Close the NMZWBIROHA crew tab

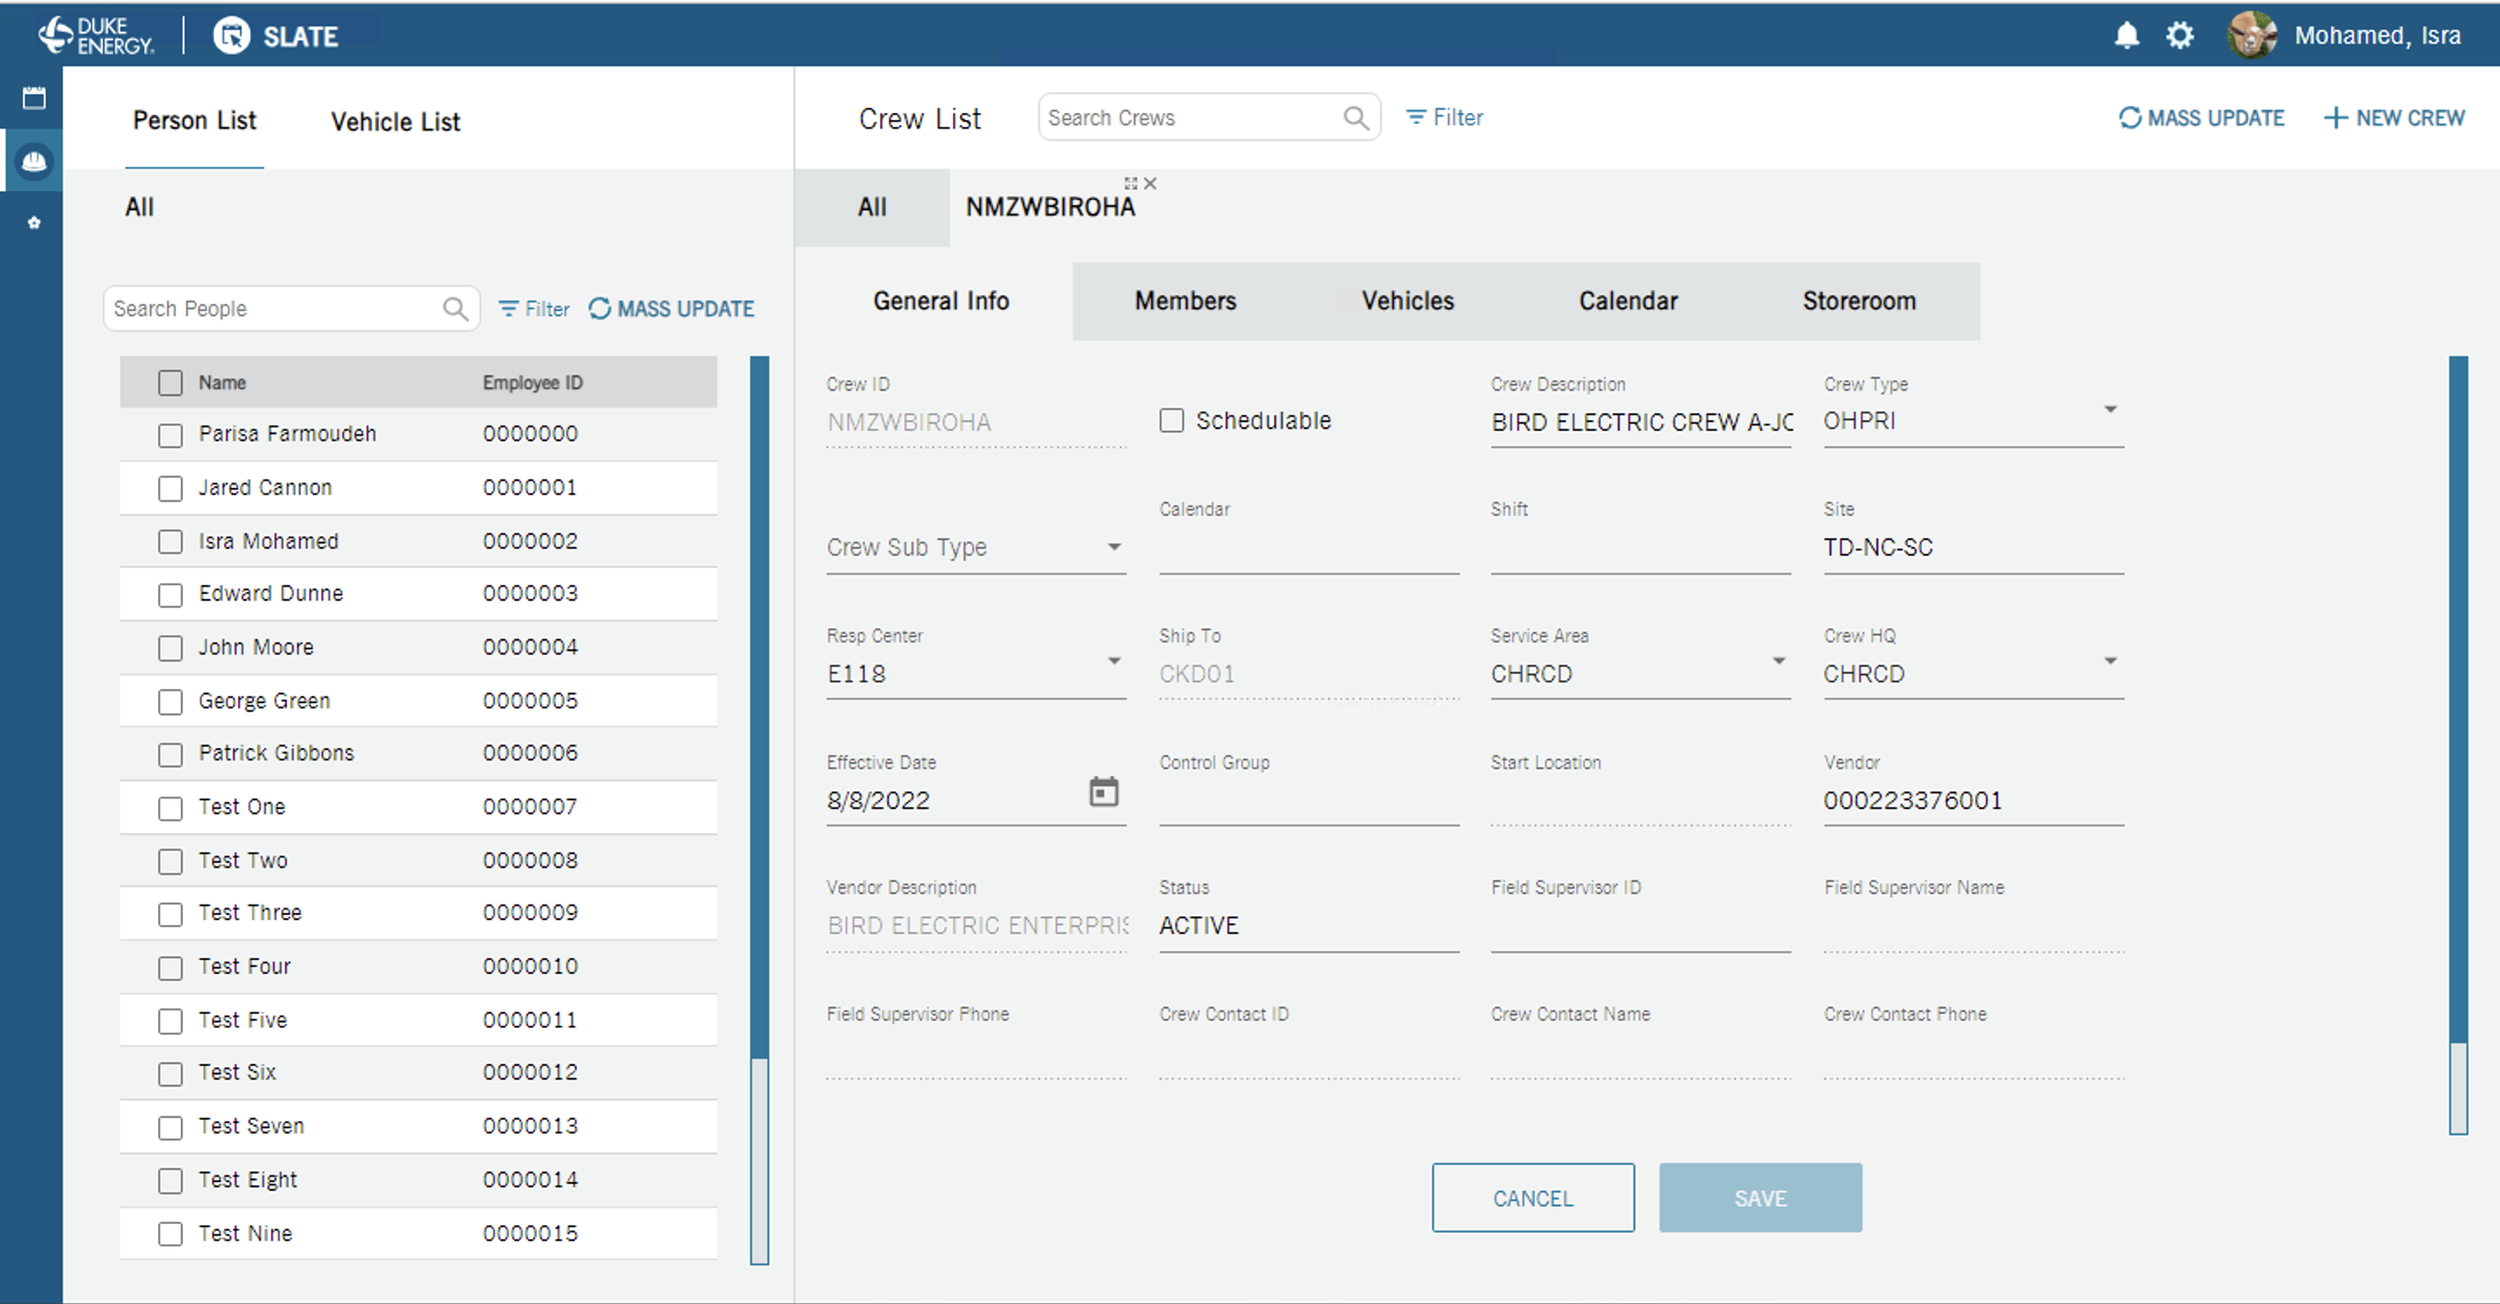(x=1151, y=183)
